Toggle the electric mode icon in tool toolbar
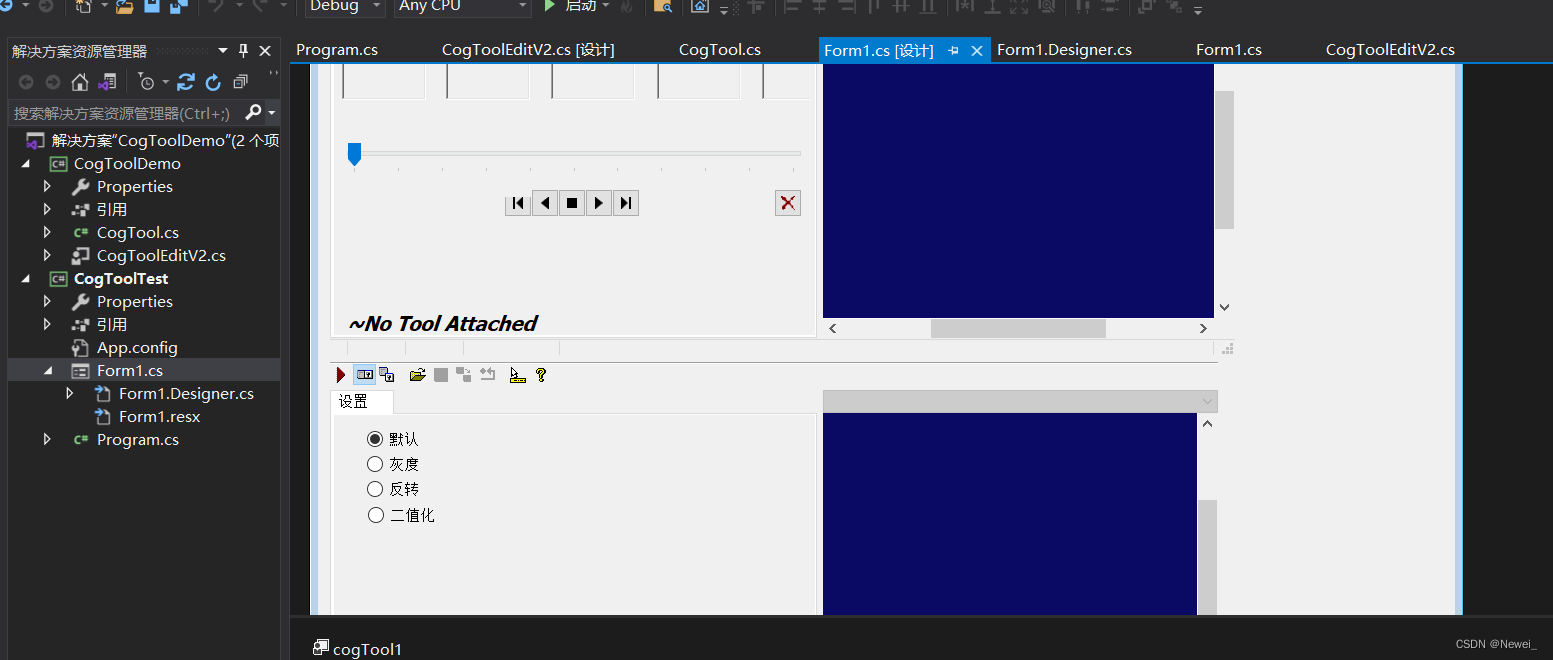The height and width of the screenshot is (660, 1553). pyautogui.click(x=365, y=375)
